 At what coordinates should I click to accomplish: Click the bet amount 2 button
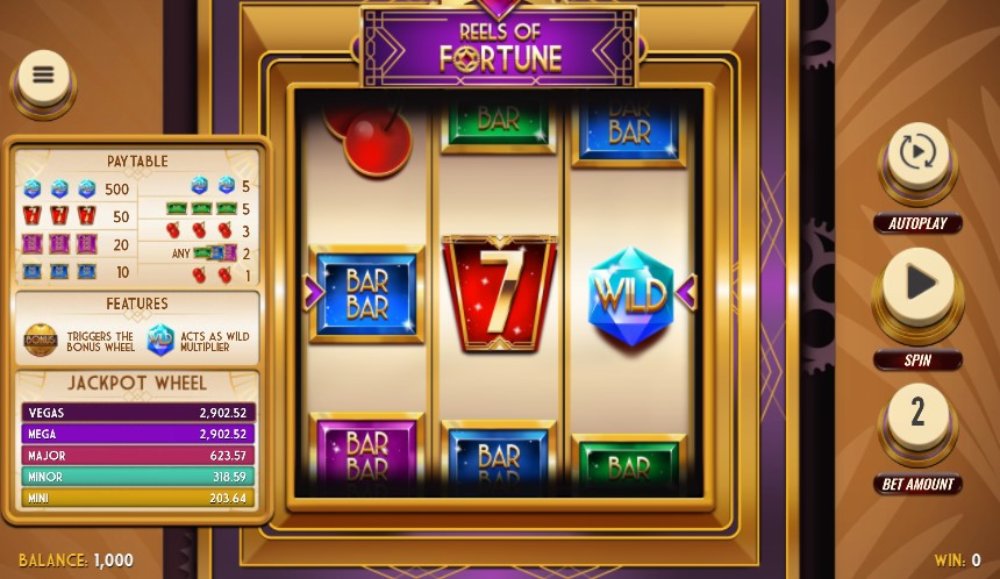(x=918, y=417)
